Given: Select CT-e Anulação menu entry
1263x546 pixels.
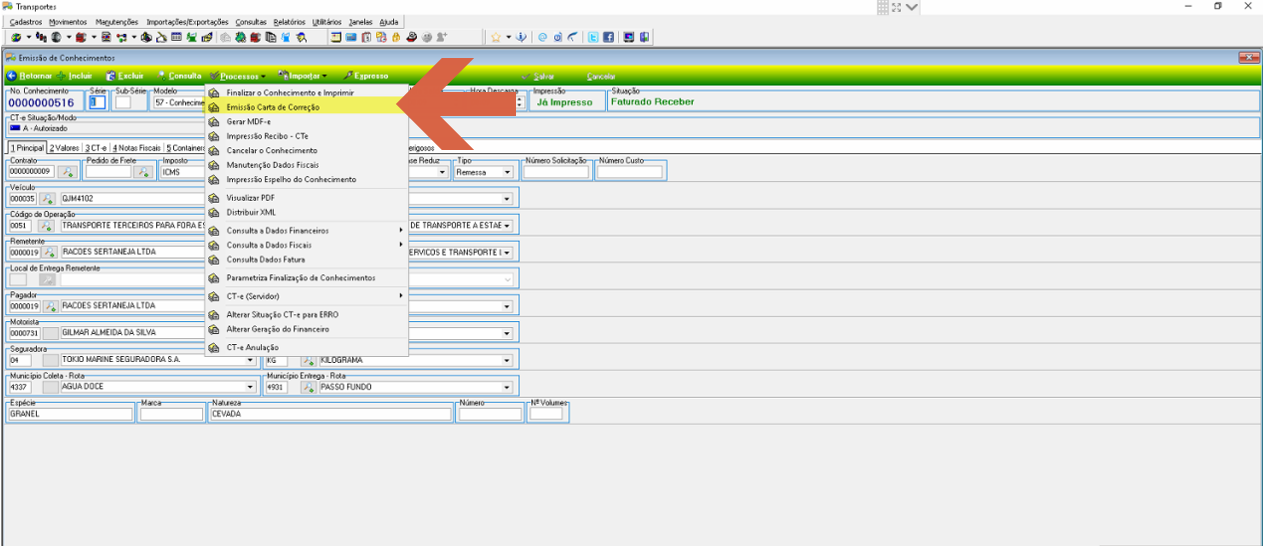Looking at the screenshot, I should 306,348.
